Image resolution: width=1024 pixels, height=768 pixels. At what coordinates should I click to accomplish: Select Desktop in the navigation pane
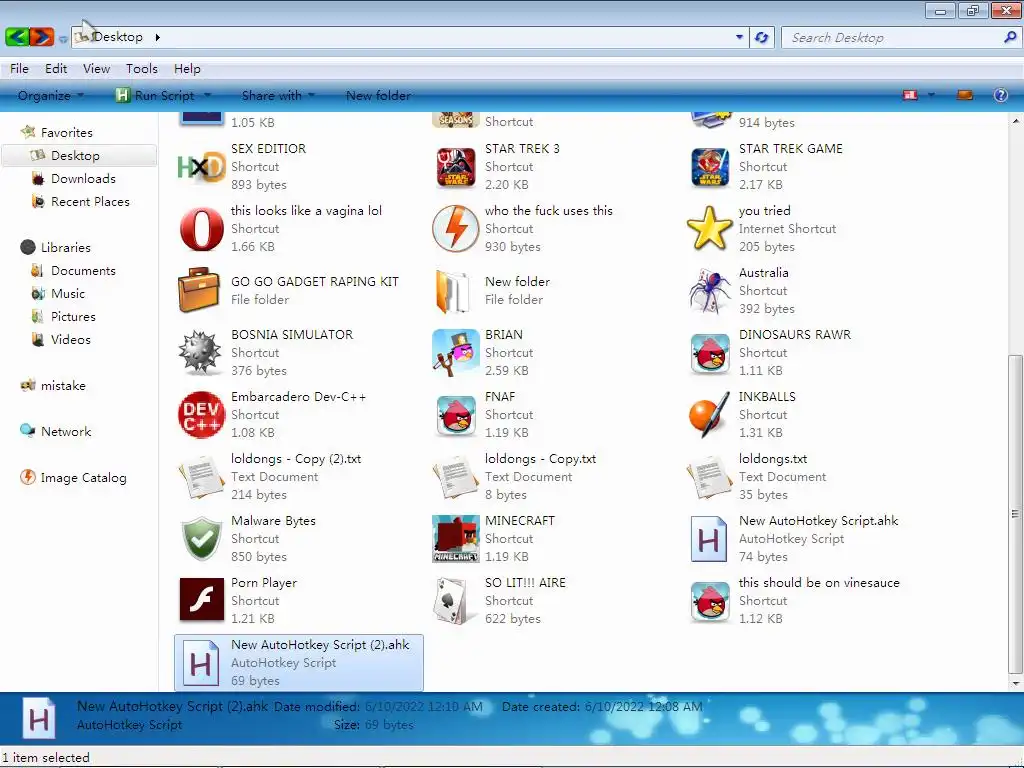(79, 155)
